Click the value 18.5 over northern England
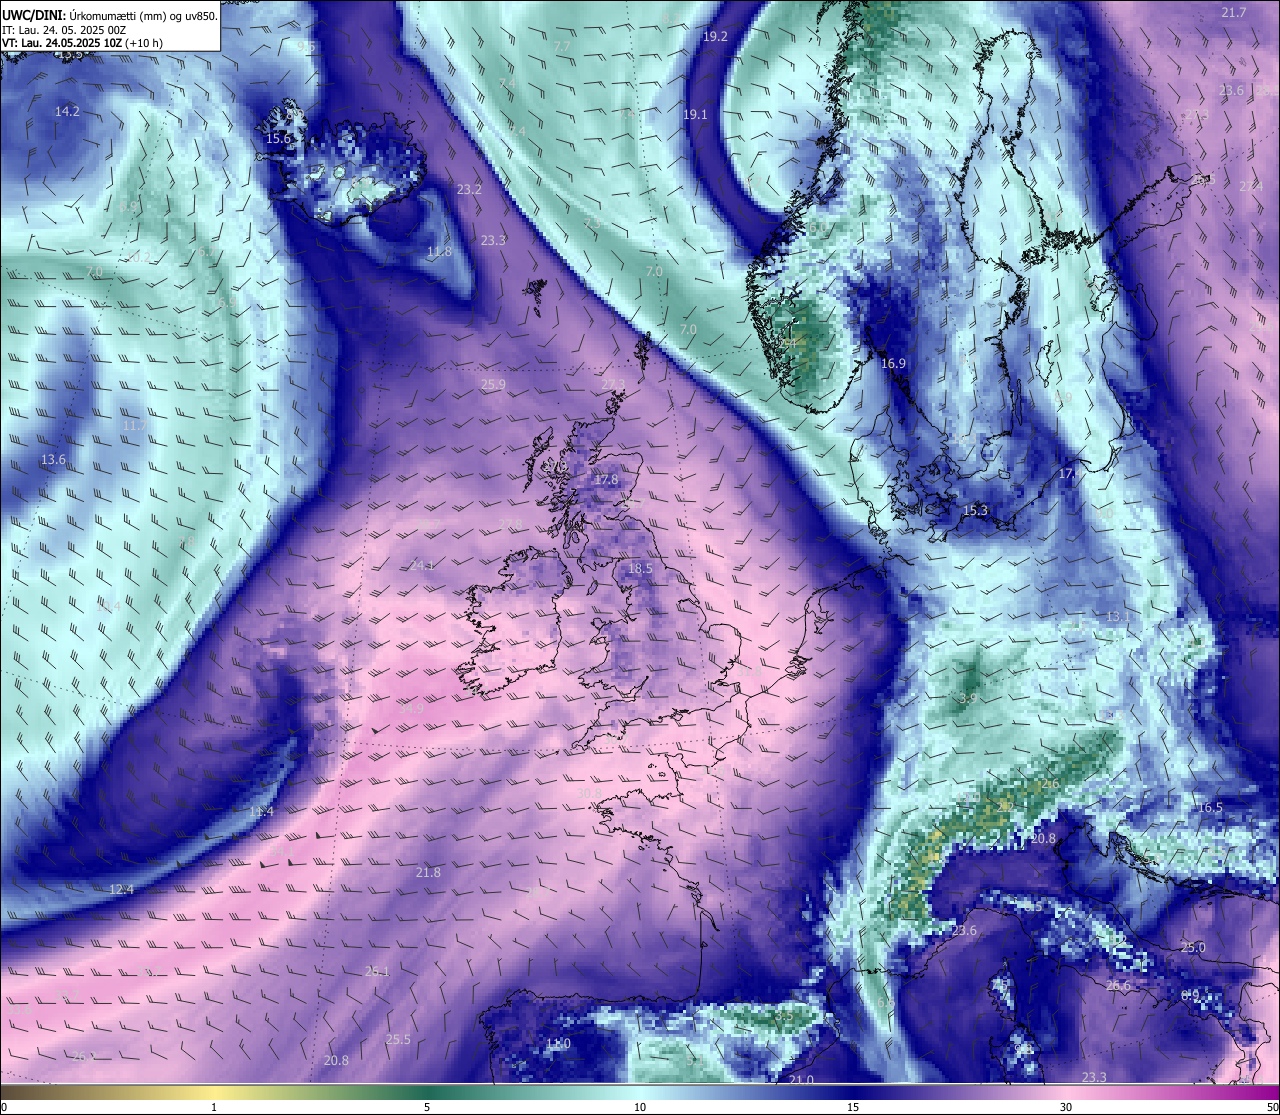The width and height of the screenshot is (1280, 1115). (640, 569)
